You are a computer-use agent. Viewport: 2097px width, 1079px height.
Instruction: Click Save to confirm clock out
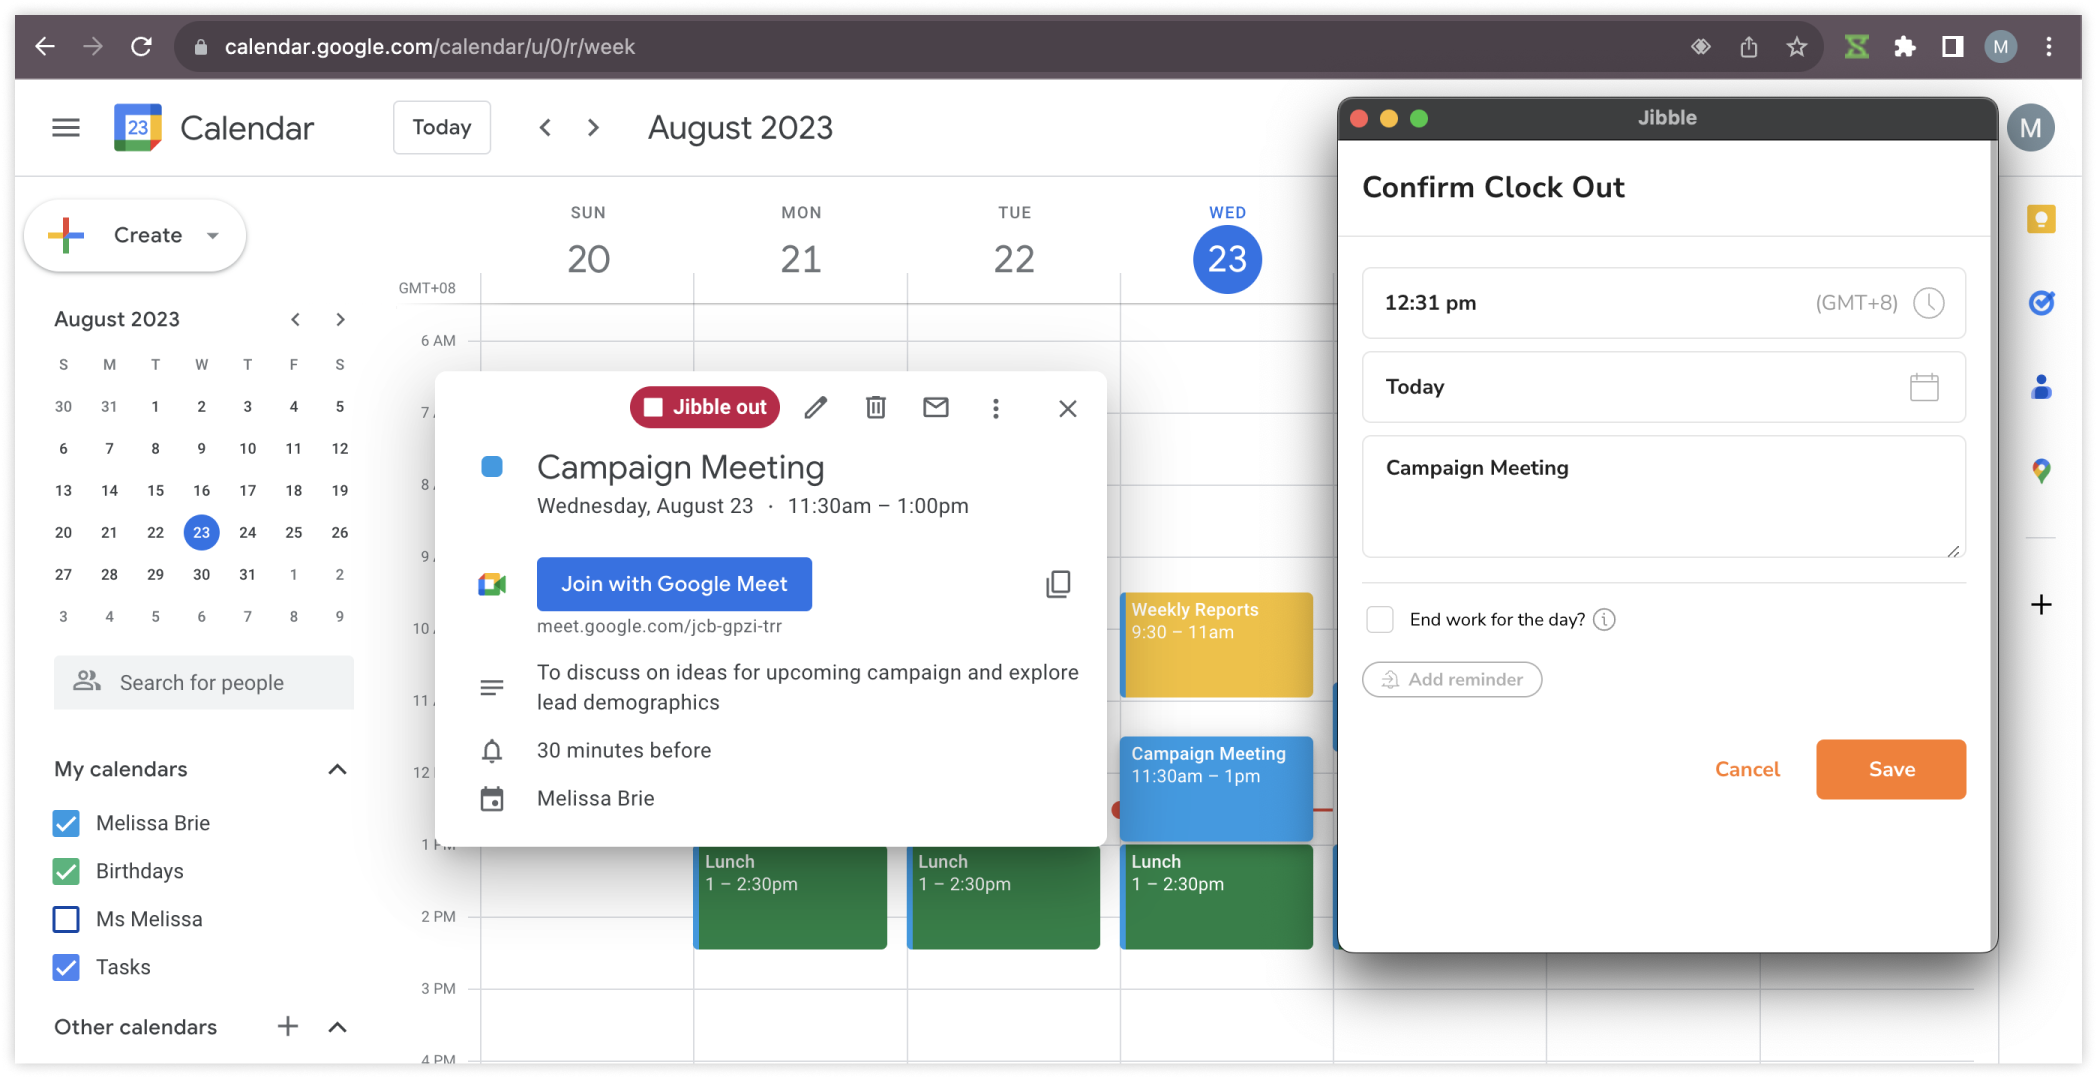click(1890, 769)
